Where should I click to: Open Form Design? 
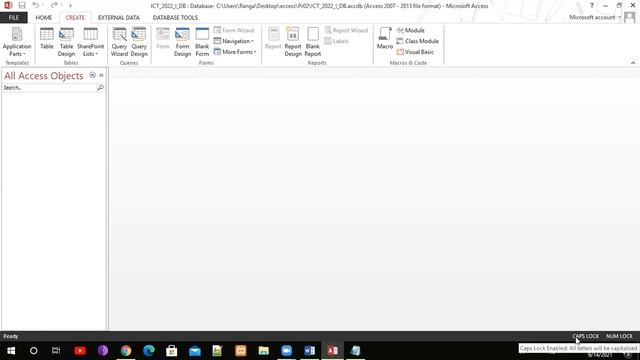pos(182,42)
